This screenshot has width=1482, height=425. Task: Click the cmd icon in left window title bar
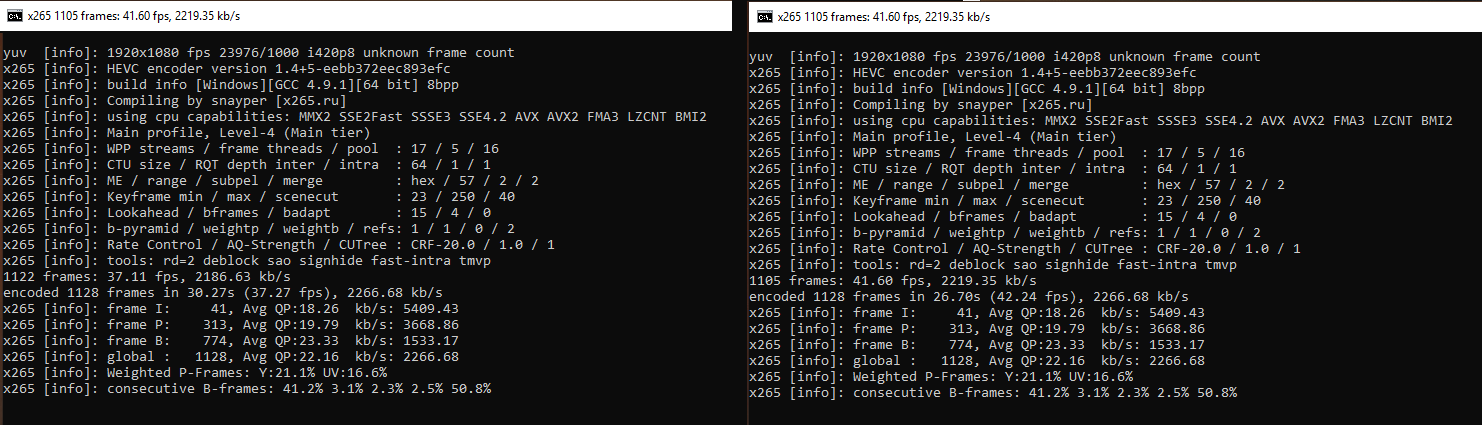point(13,16)
